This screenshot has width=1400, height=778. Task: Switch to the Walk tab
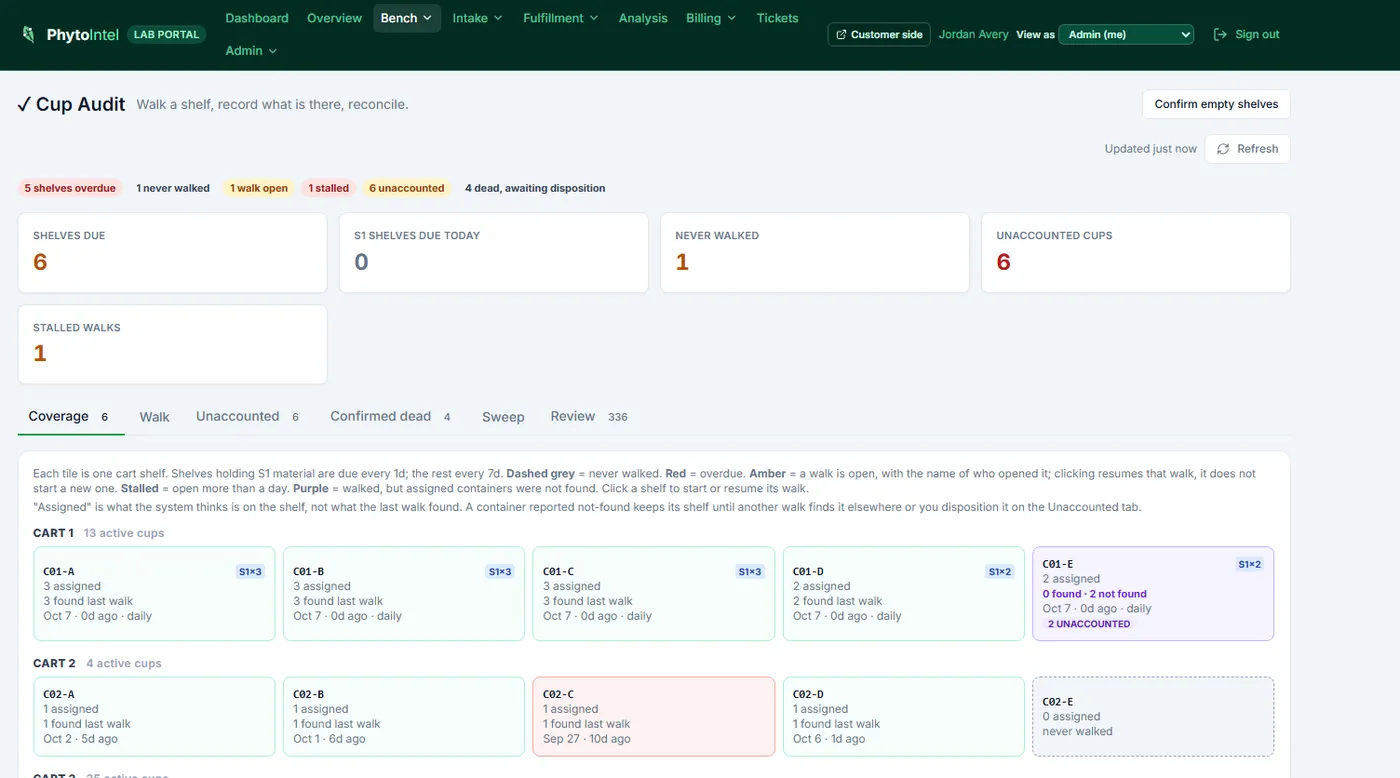(155, 417)
